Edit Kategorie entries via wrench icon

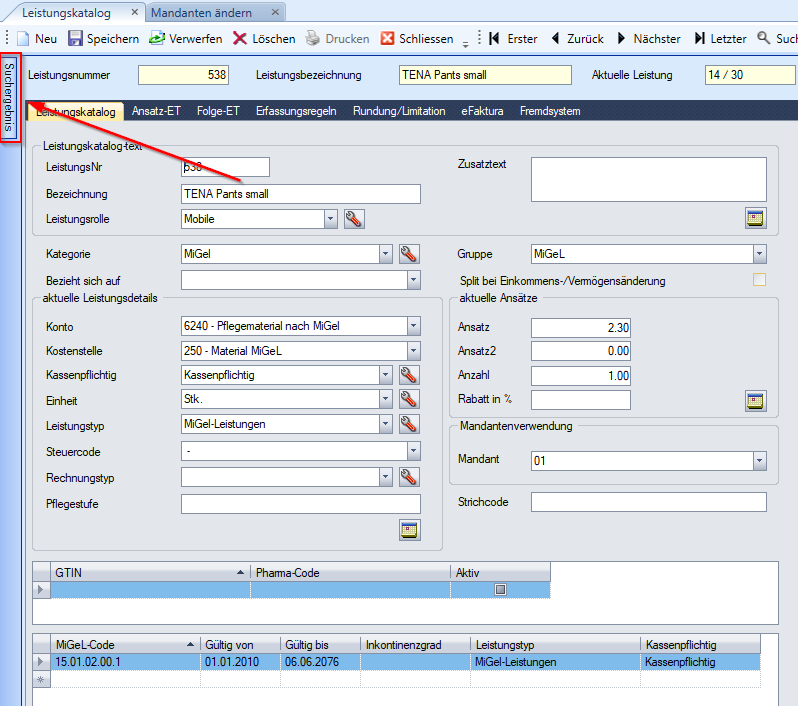click(x=409, y=254)
